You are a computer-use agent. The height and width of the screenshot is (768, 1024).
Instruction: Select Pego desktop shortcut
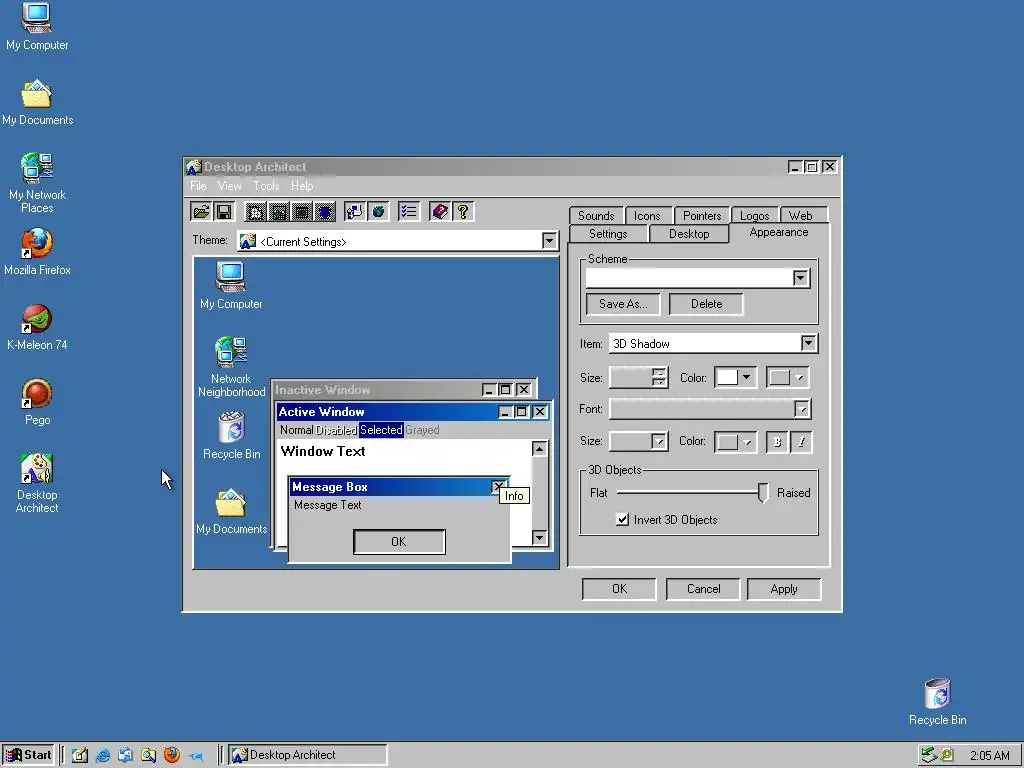tap(37, 402)
